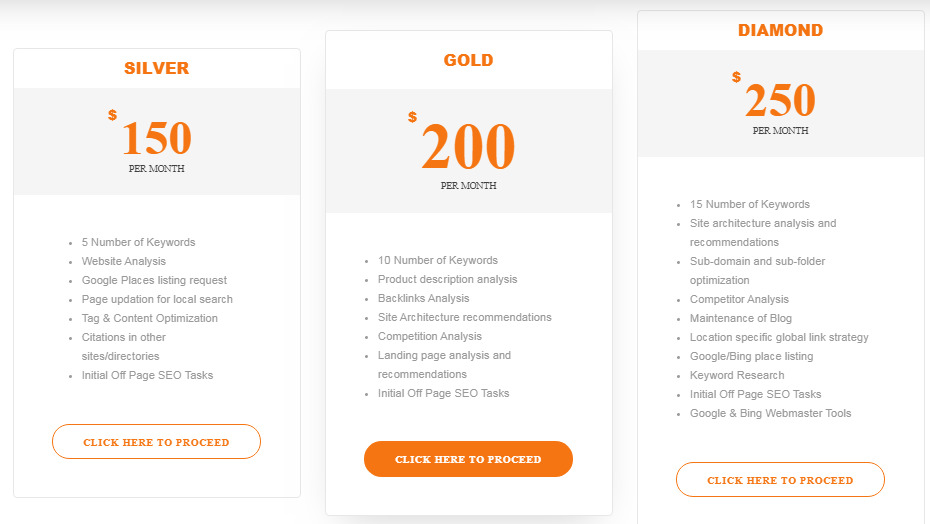
Task: Click the Diamond plan proceed button
Action: coord(781,479)
